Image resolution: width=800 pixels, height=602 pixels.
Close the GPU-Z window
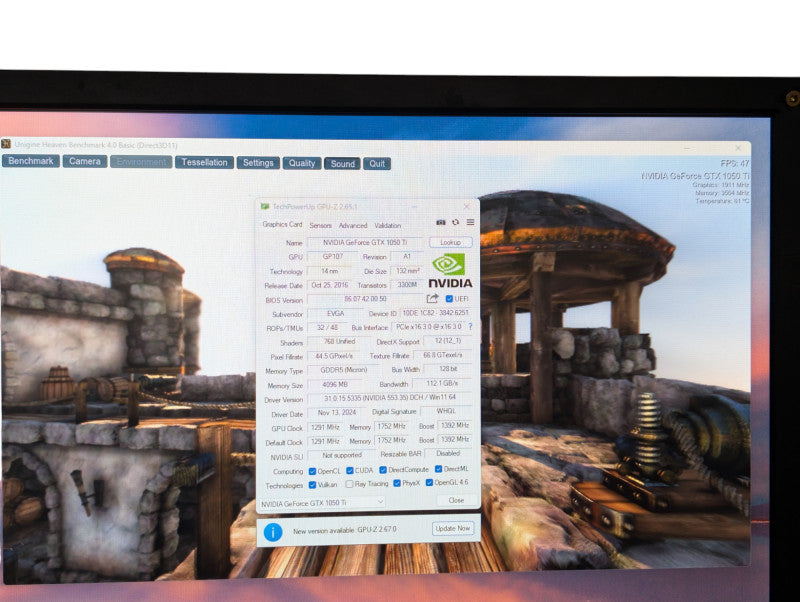click(x=466, y=207)
